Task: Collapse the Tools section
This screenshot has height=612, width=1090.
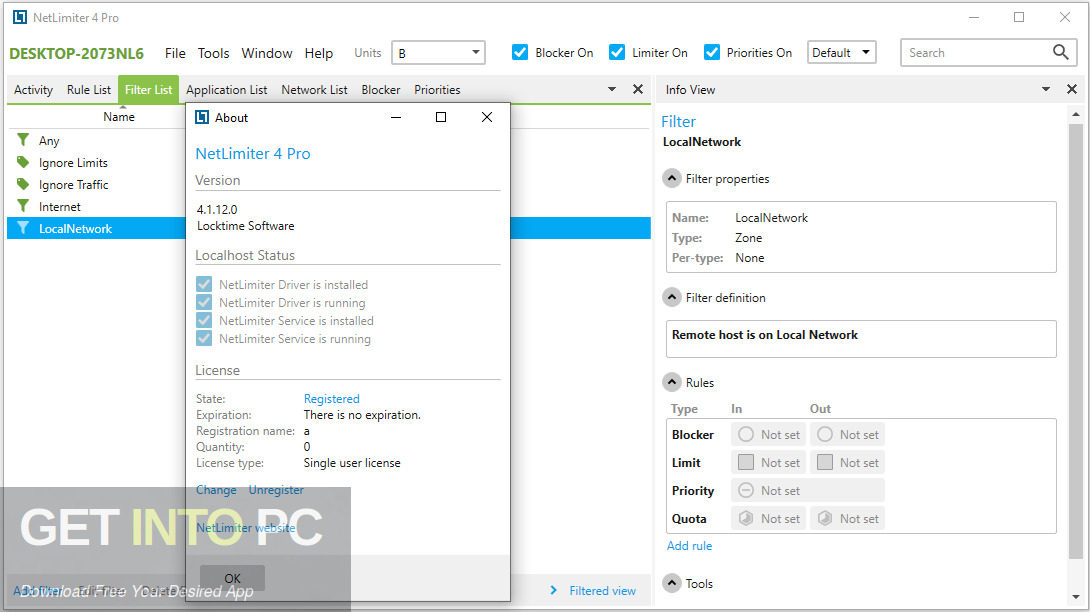Action: click(x=672, y=583)
